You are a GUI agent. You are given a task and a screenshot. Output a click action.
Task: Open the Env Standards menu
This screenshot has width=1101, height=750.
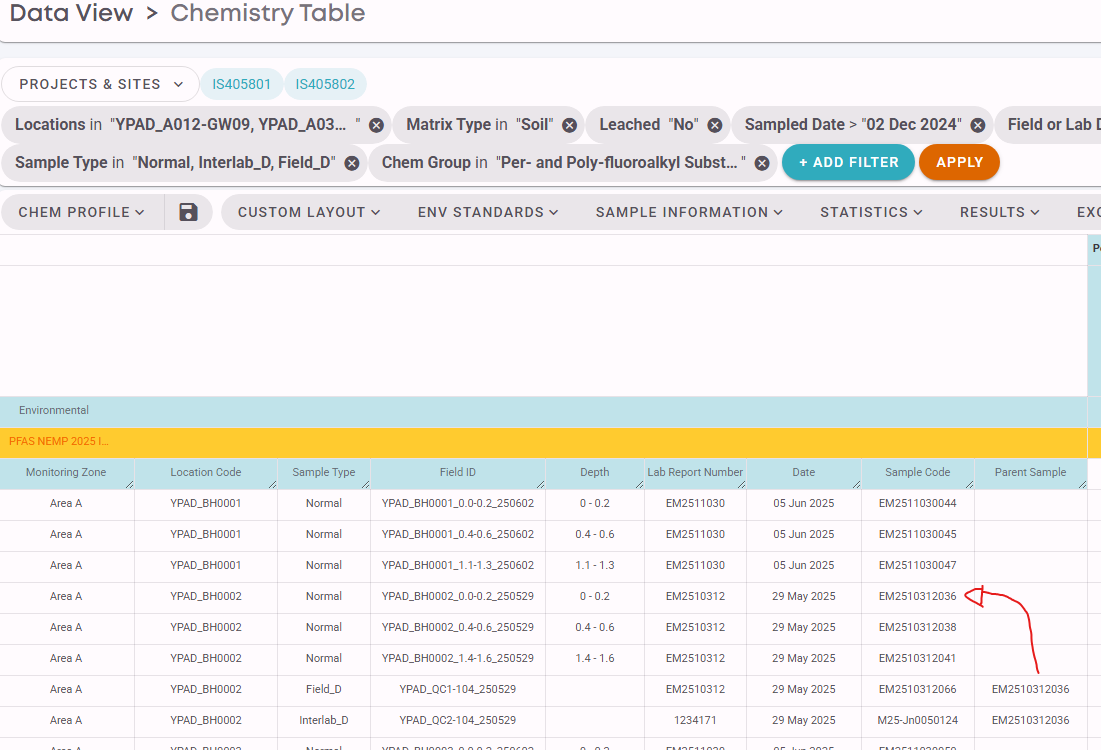coord(488,212)
